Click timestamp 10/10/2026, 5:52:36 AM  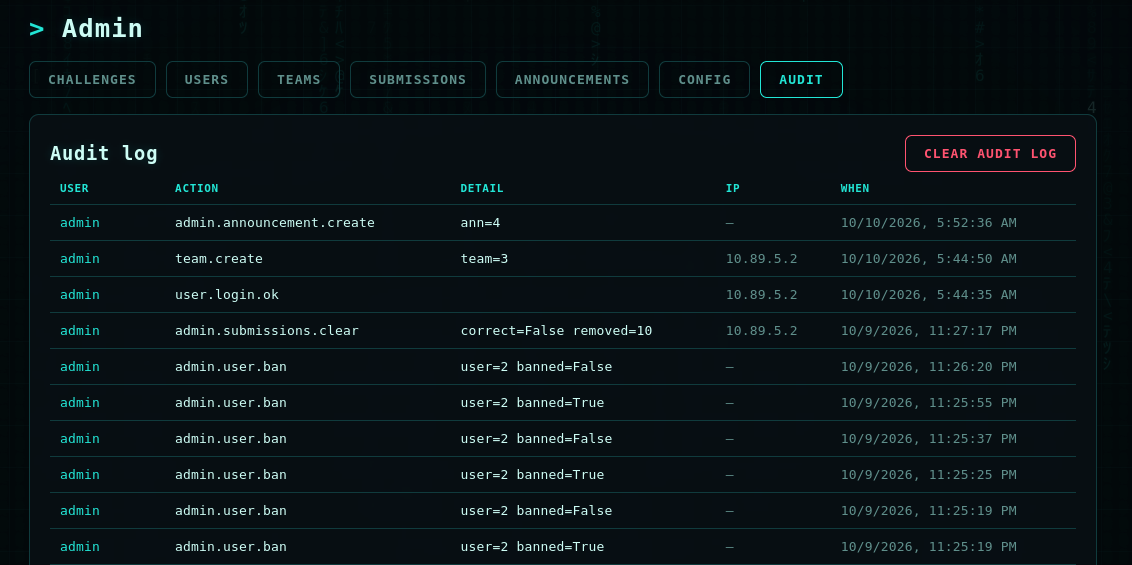(x=928, y=222)
